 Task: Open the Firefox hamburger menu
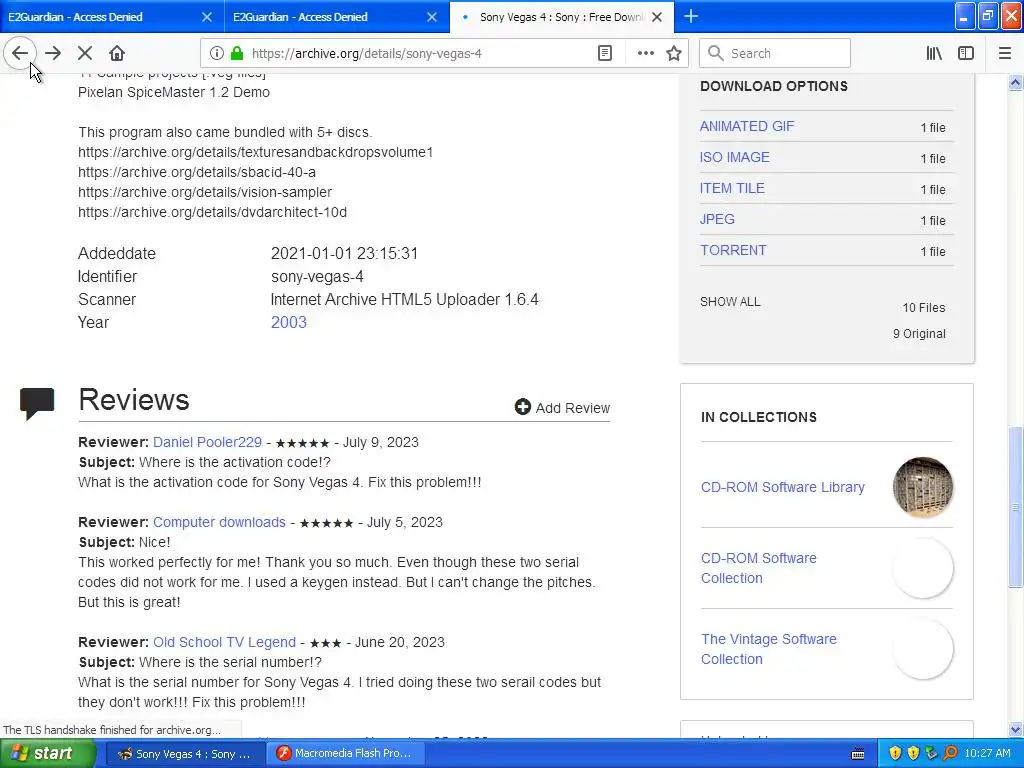point(1004,53)
